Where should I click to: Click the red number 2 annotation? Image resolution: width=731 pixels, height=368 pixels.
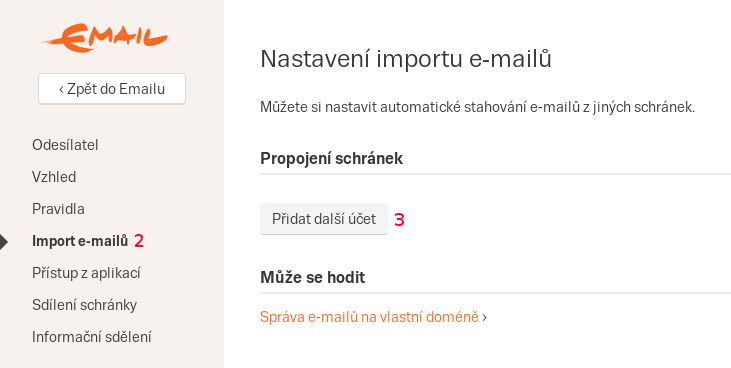[x=139, y=241]
